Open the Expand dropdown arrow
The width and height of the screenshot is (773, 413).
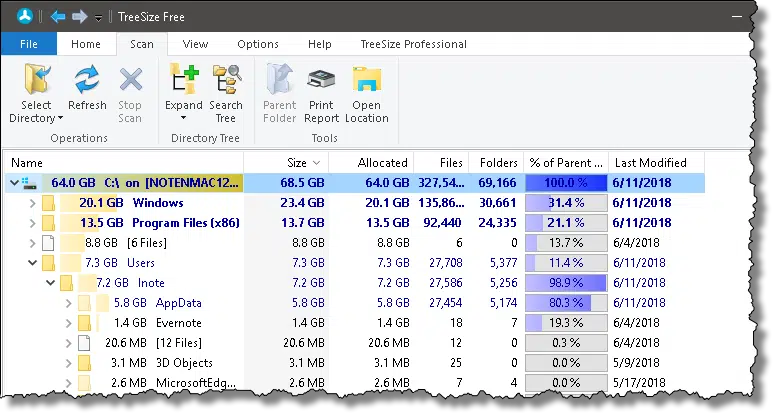coord(183,118)
